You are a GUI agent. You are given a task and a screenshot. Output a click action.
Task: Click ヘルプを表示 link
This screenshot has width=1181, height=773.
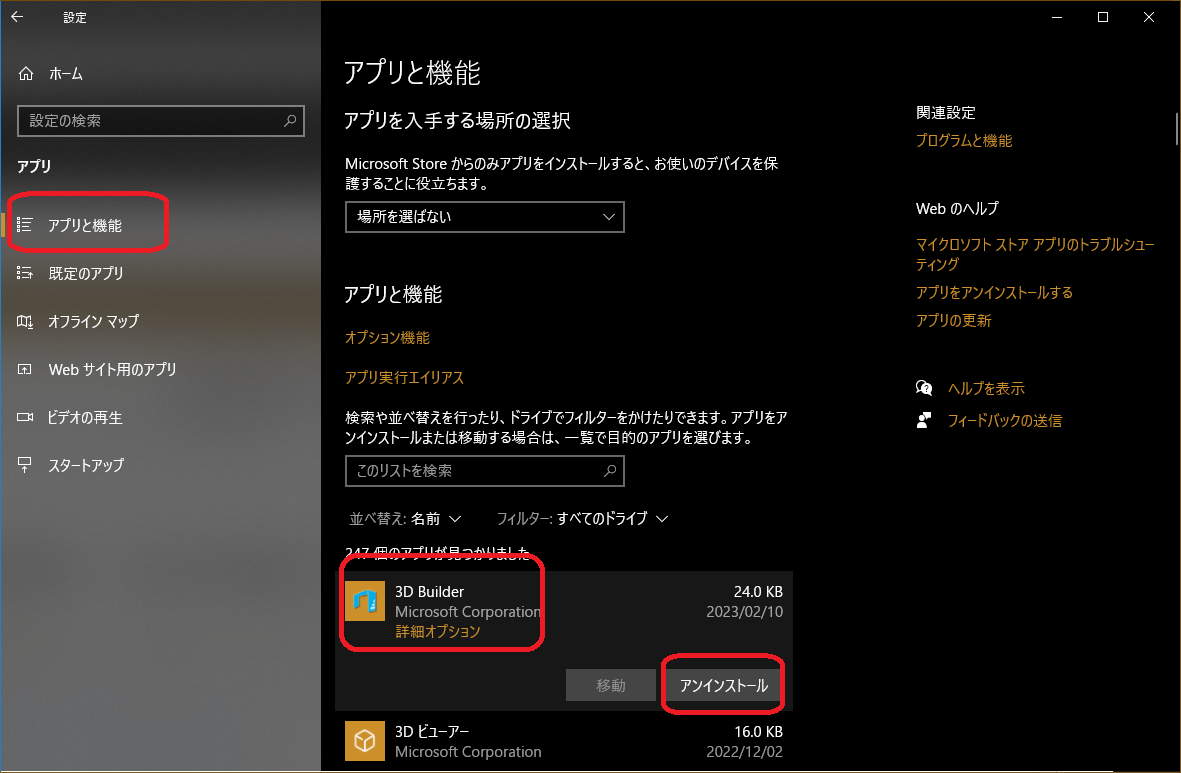click(986, 389)
